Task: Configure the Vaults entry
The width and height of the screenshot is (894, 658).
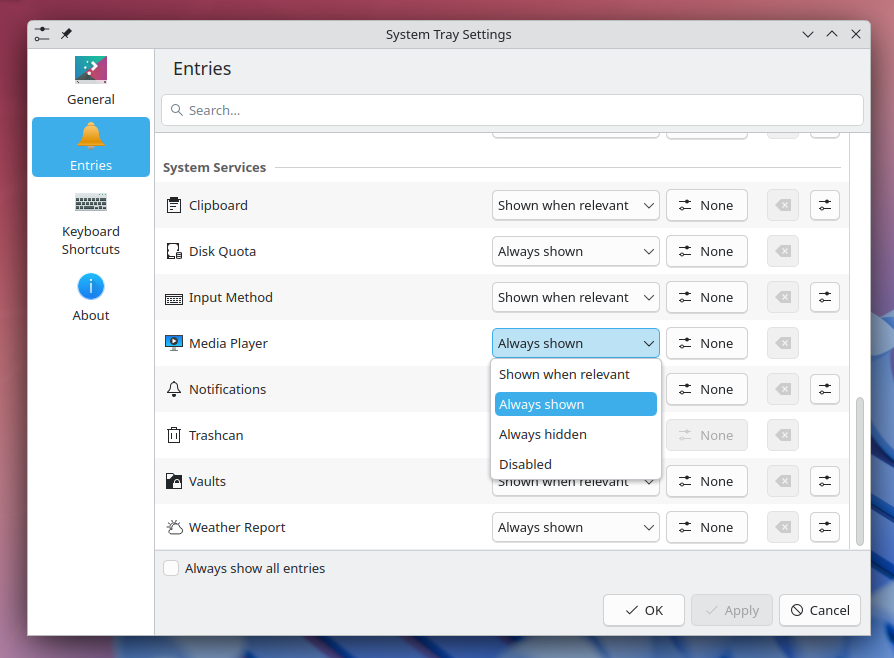Action: 825,481
